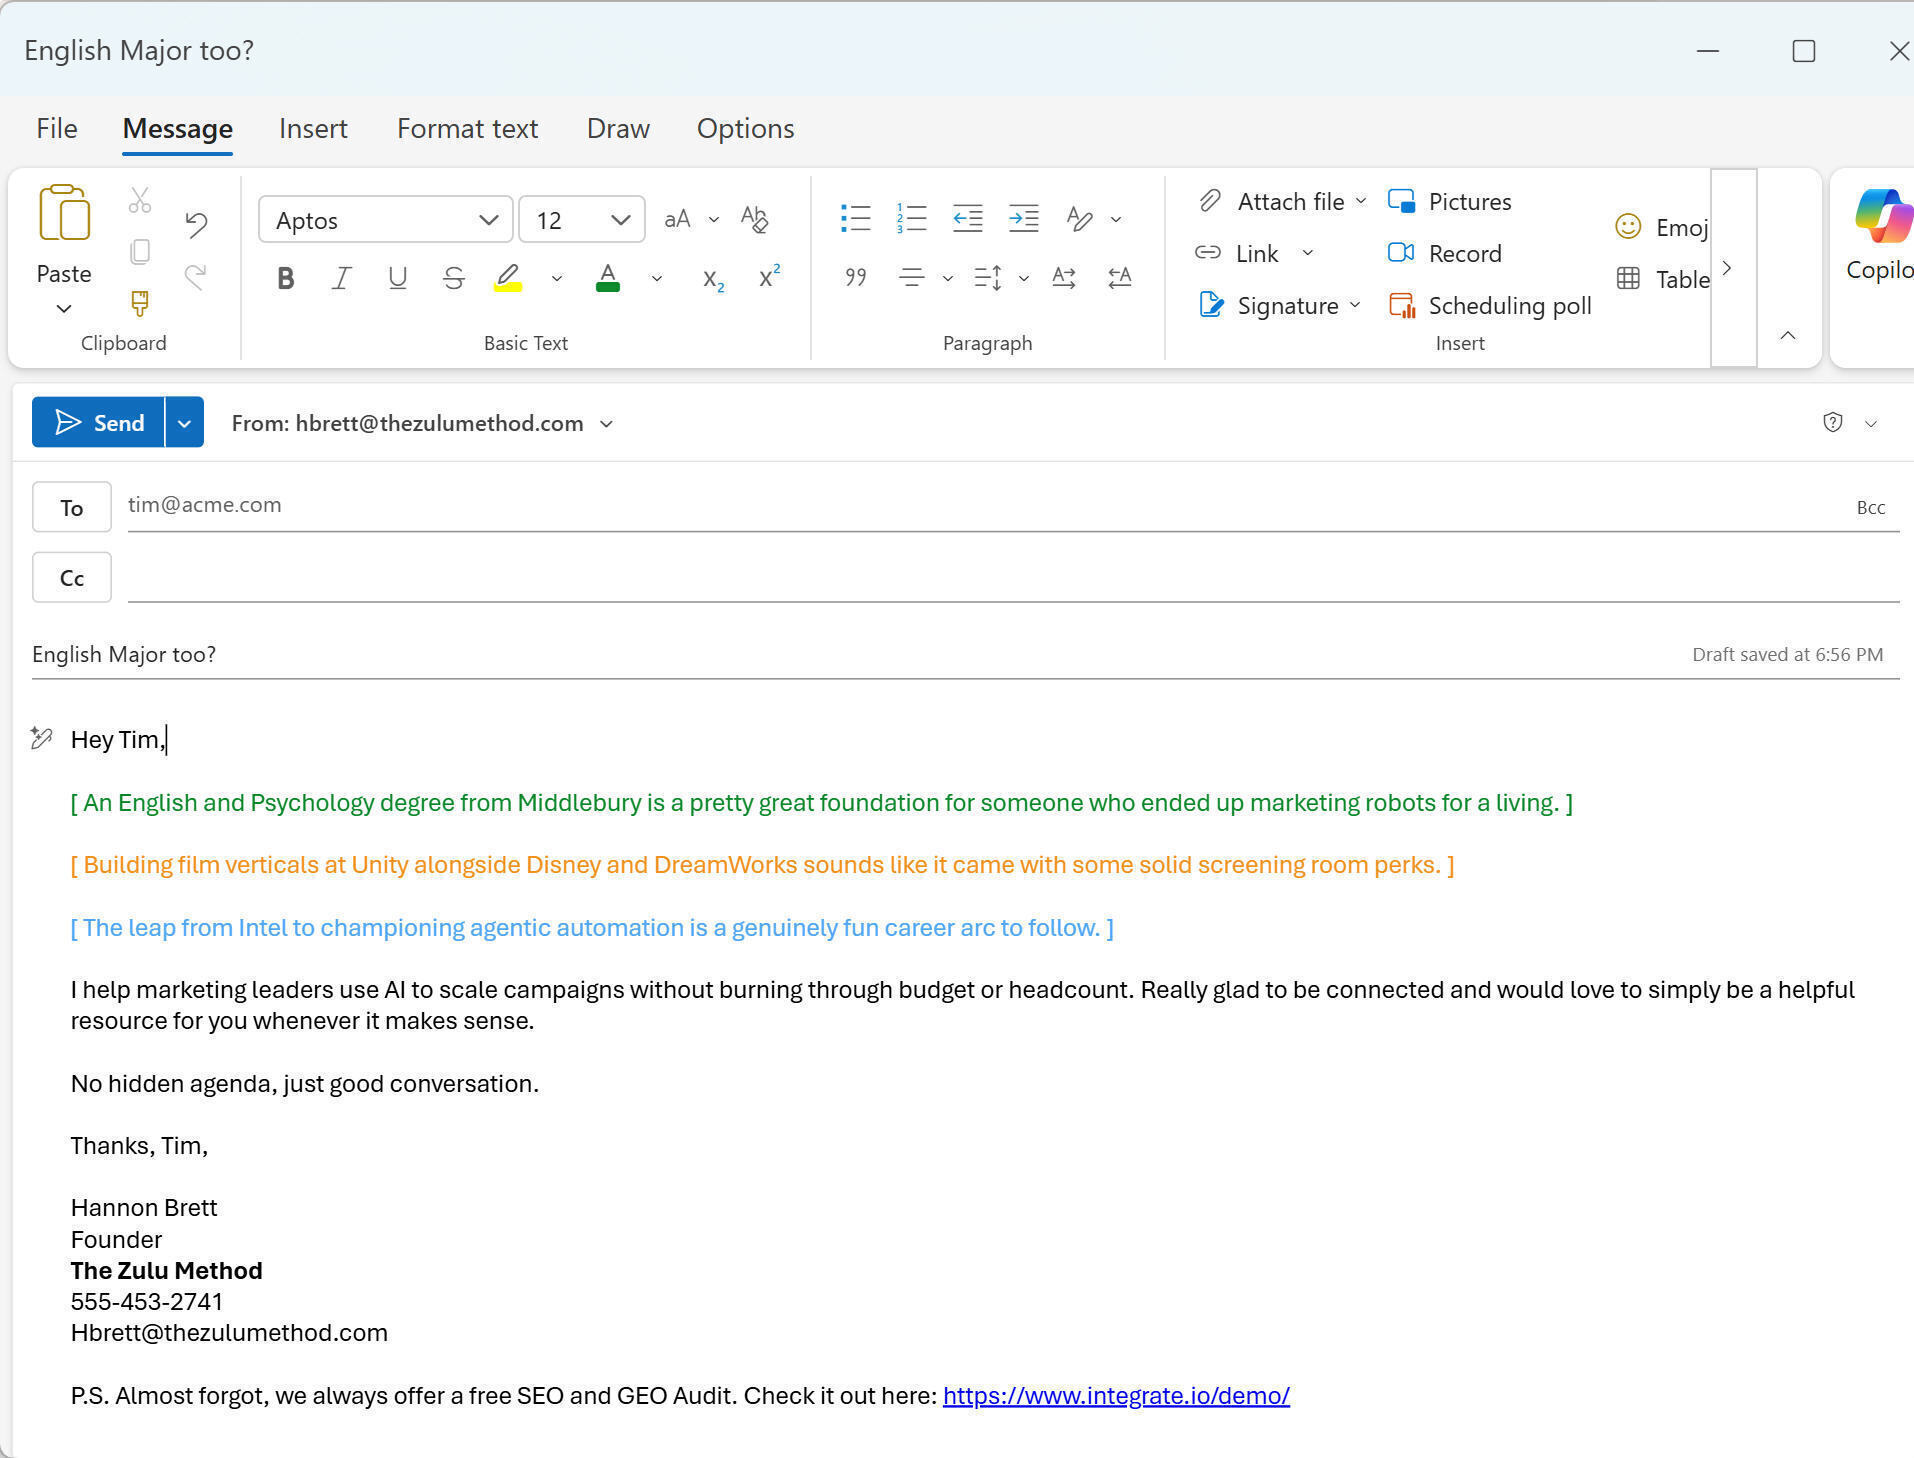Viewport: 1914px width, 1458px height.
Task: Apply subscript formatting
Action: click(713, 278)
